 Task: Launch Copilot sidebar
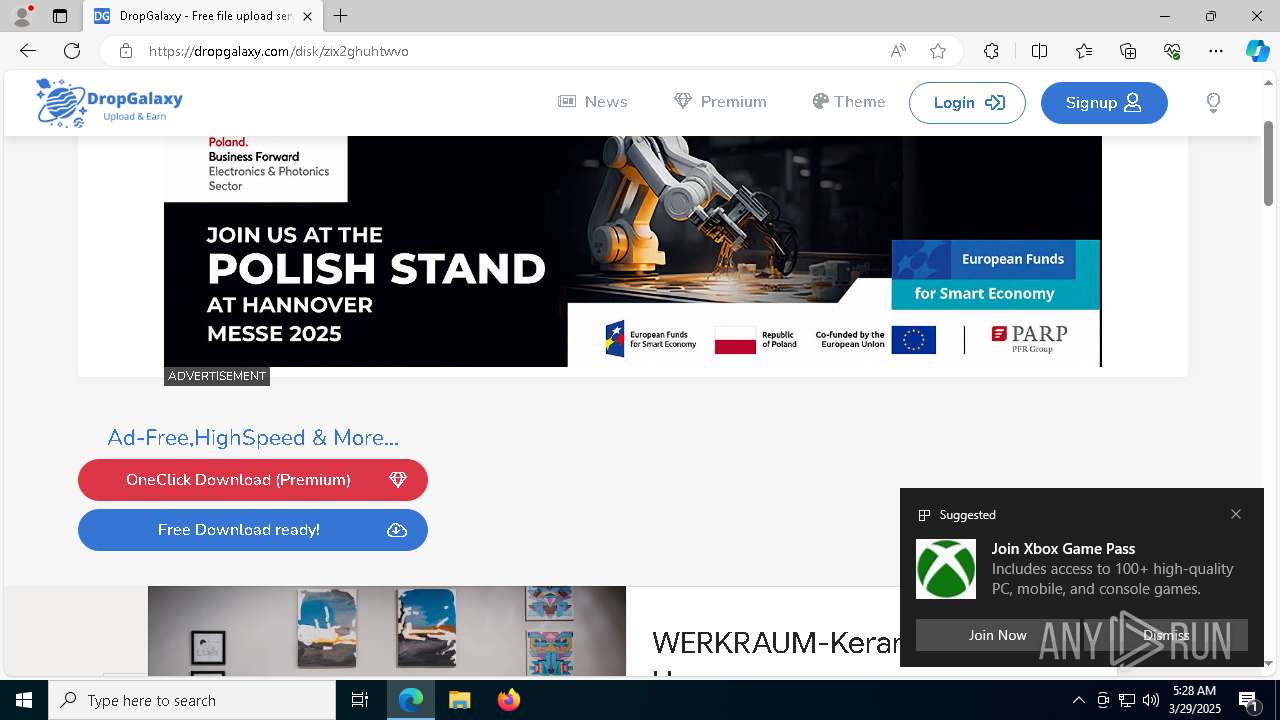point(1257,51)
